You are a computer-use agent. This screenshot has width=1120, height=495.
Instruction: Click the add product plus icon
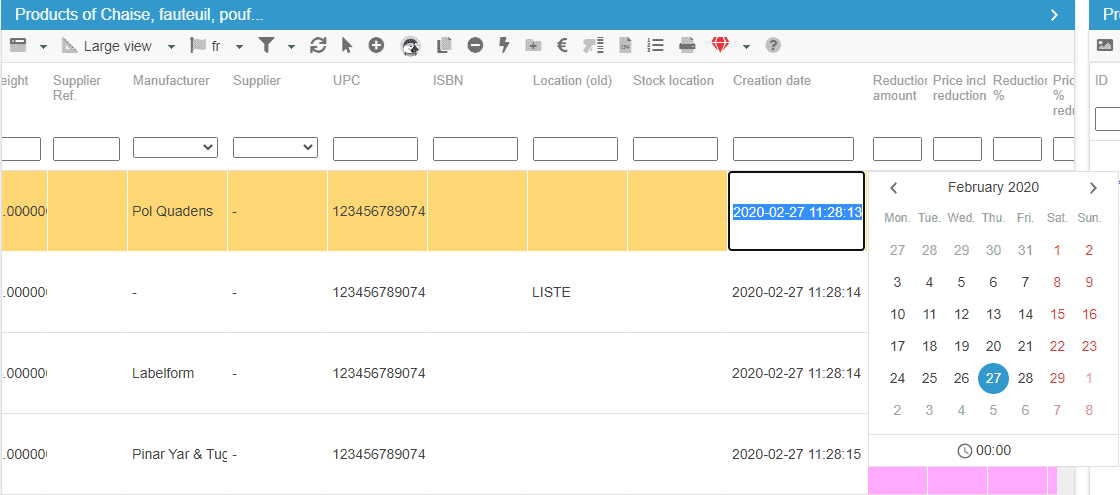point(376,45)
